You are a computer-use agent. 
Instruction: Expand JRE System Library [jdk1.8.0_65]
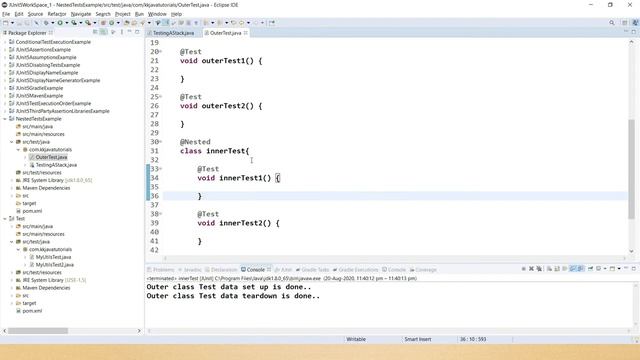click(x=11, y=180)
